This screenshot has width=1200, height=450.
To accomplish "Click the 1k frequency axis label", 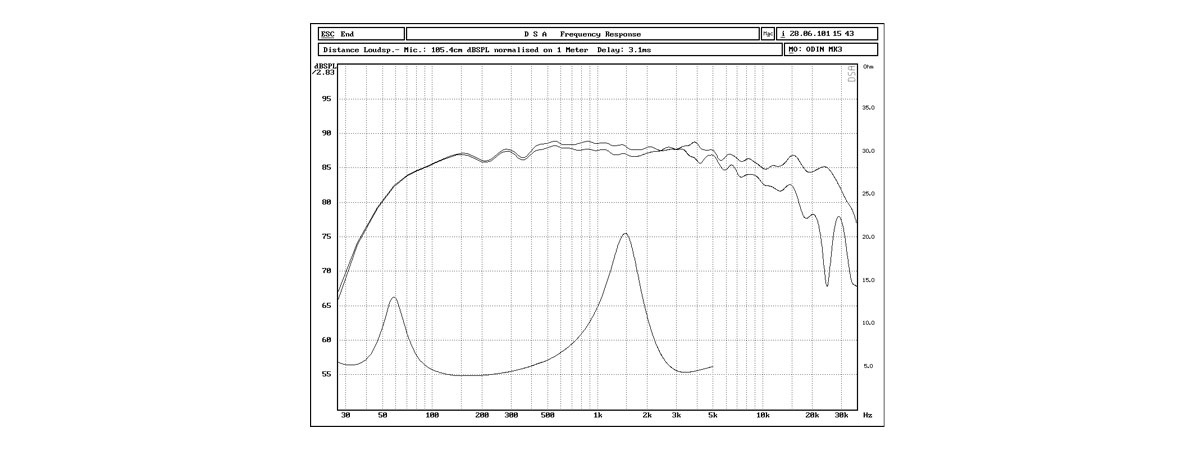I will 598,414.
